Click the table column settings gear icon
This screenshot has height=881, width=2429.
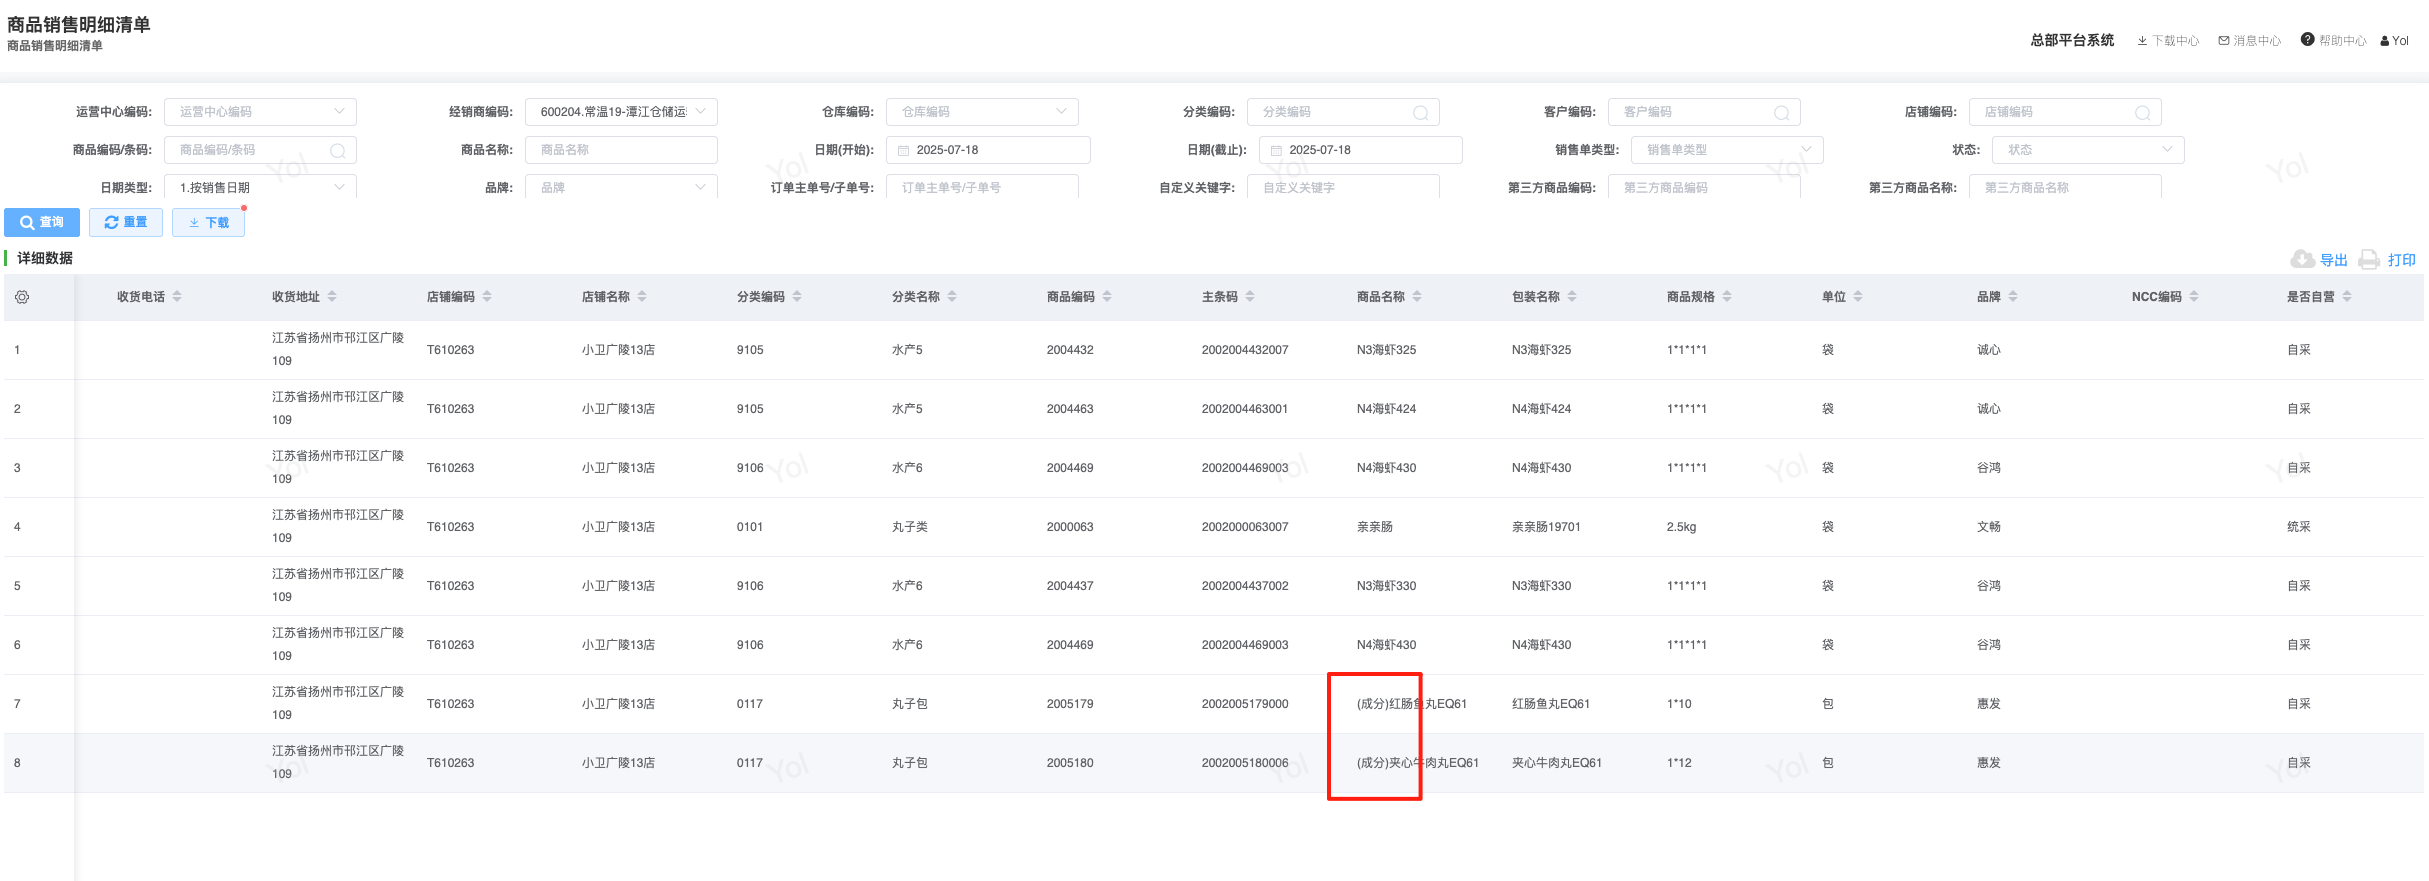(x=22, y=297)
